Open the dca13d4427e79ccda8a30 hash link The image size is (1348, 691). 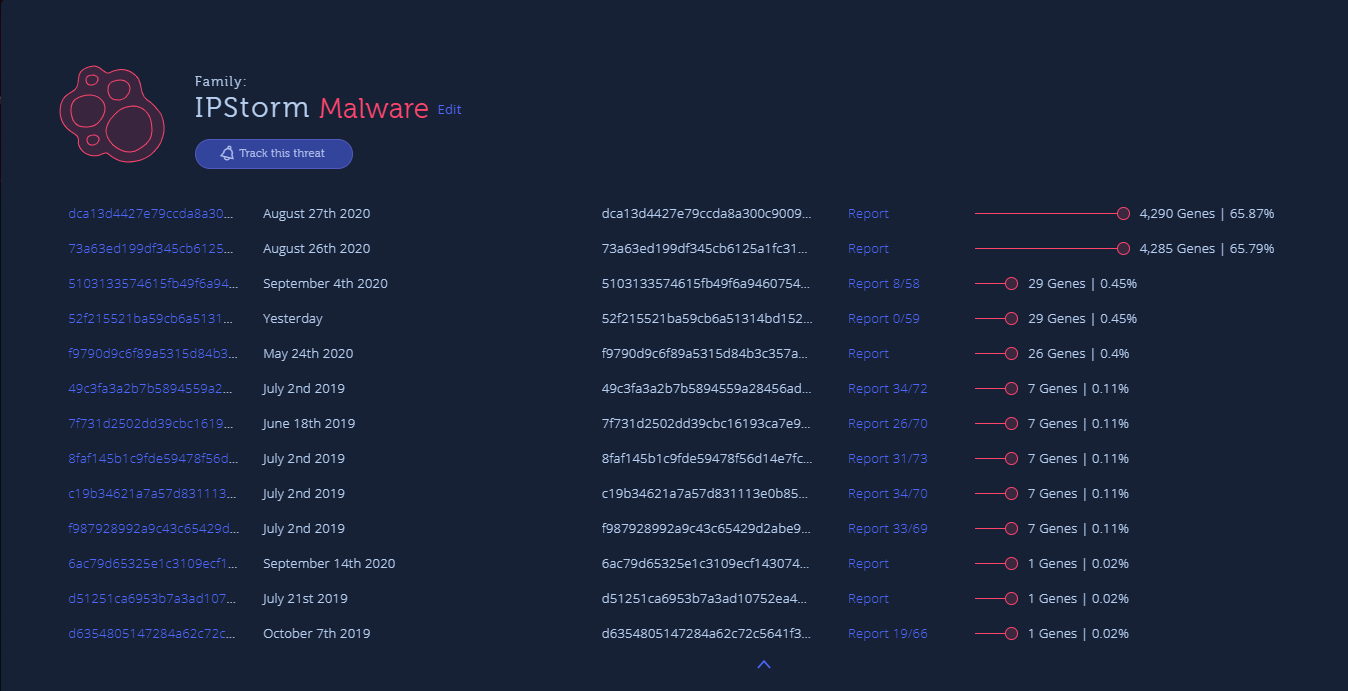point(152,214)
